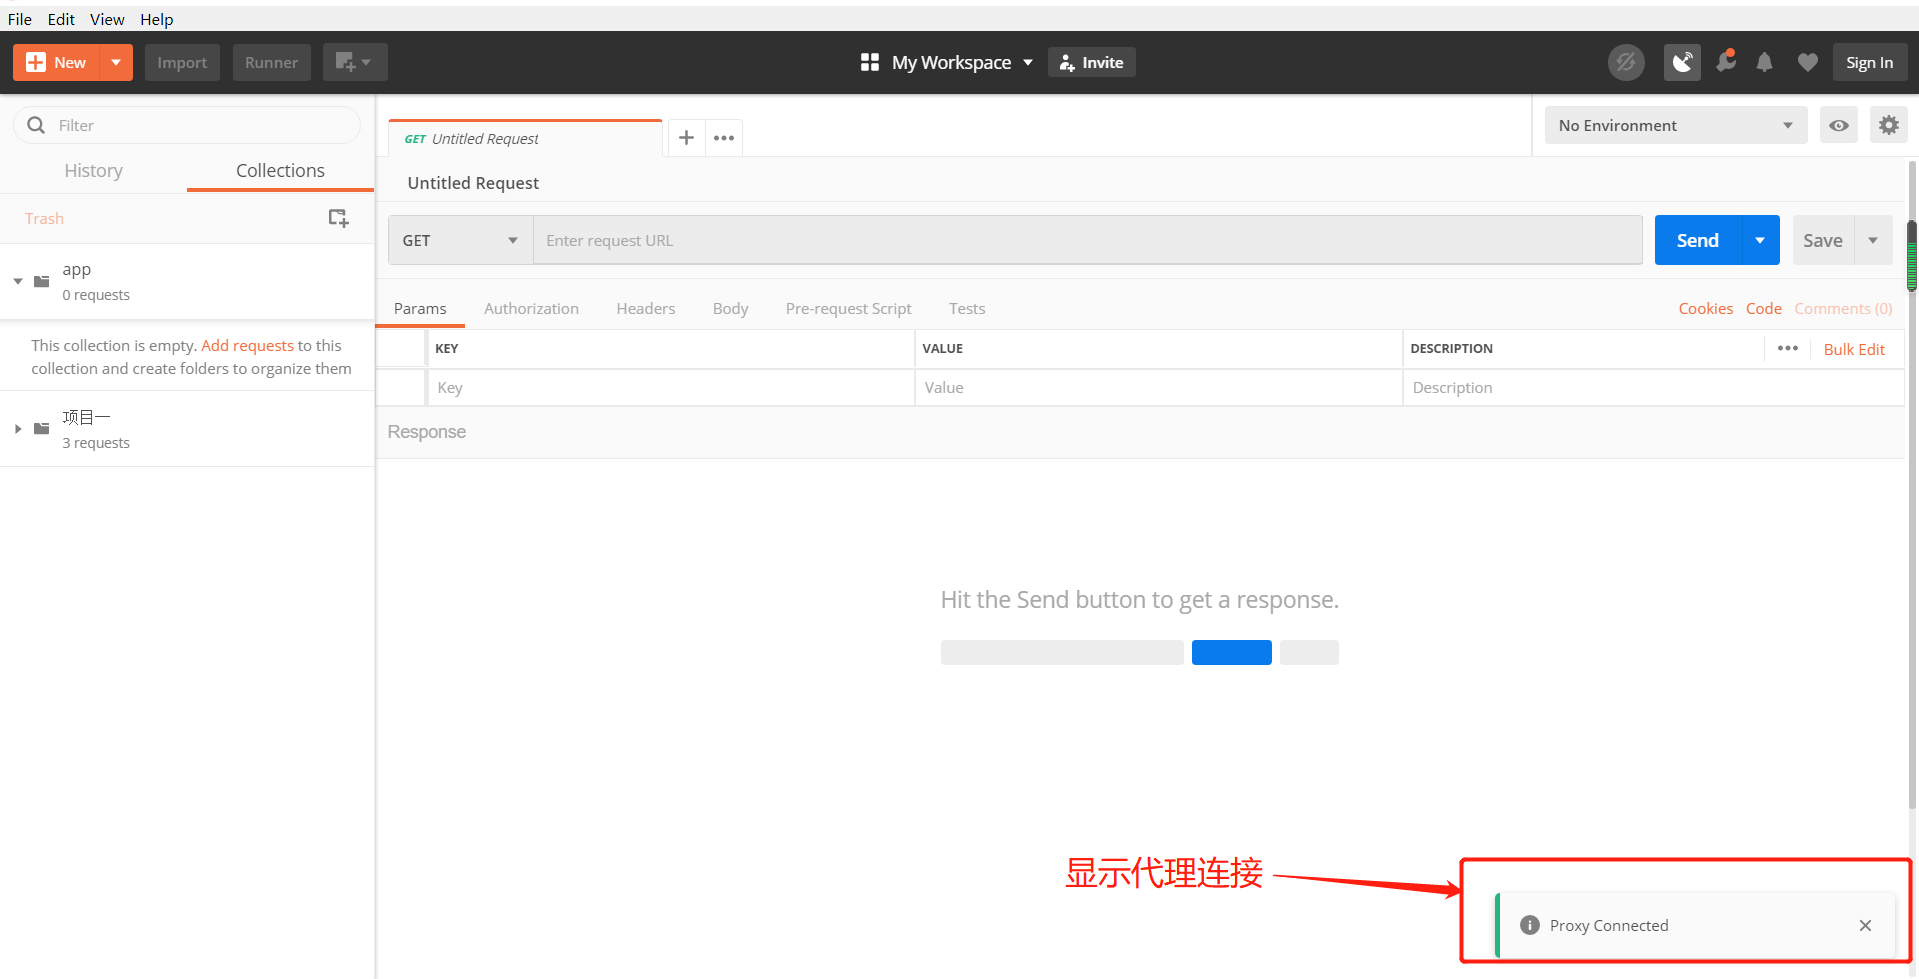Viewport: 1919px width, 979px height.
Task: Select the Pre-request Script tab
Action: 848,309
